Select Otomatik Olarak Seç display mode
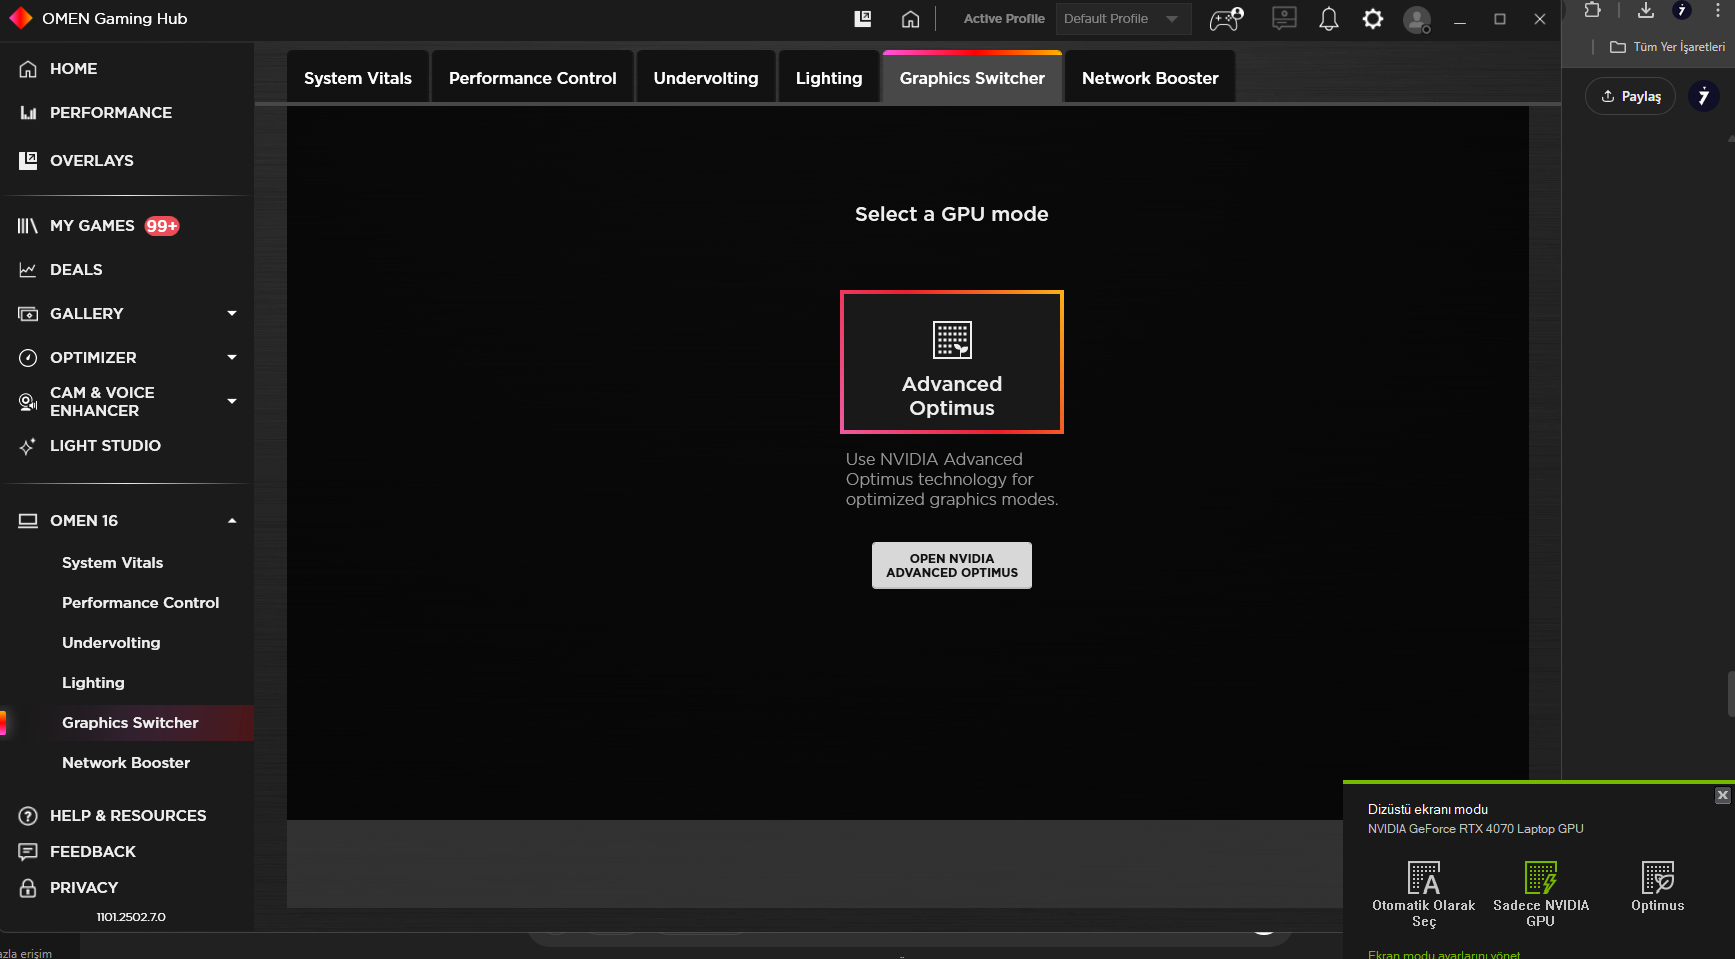 click(1424, 894)
